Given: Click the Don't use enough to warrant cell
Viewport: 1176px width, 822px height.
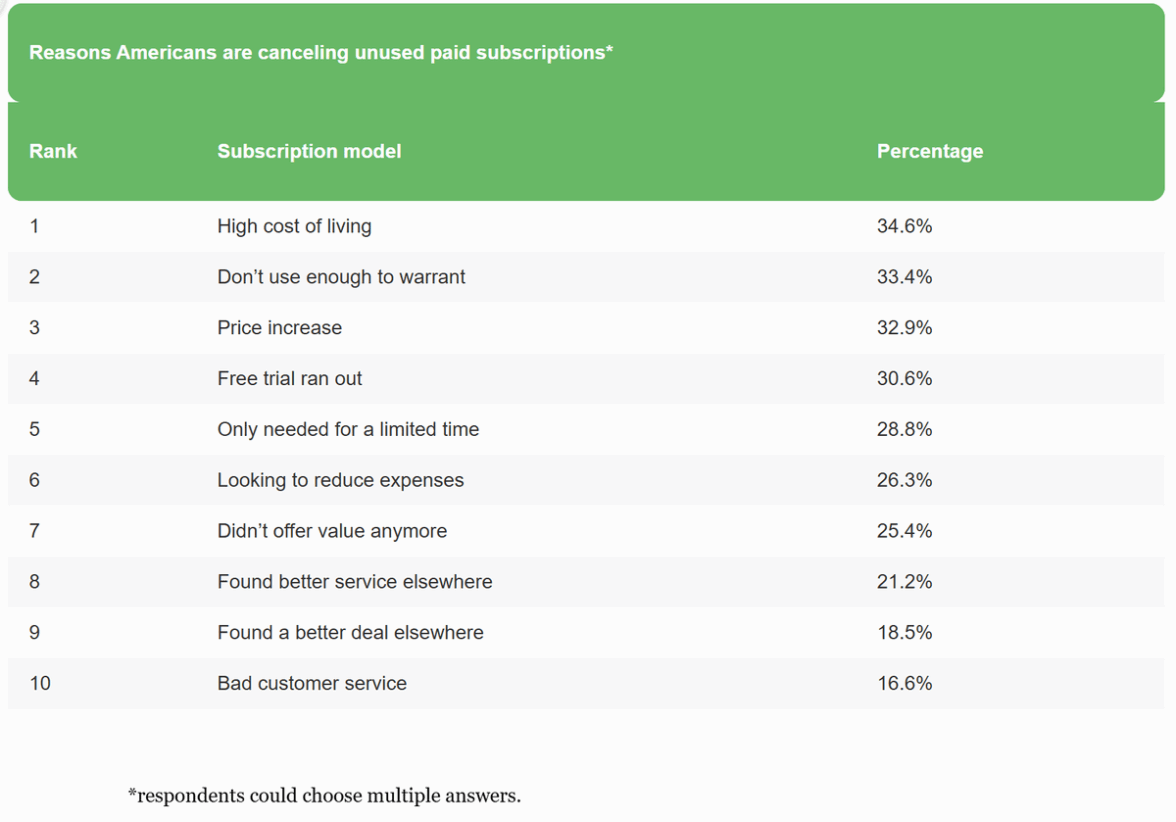Looking at the screenshot, I should (341, 277).
